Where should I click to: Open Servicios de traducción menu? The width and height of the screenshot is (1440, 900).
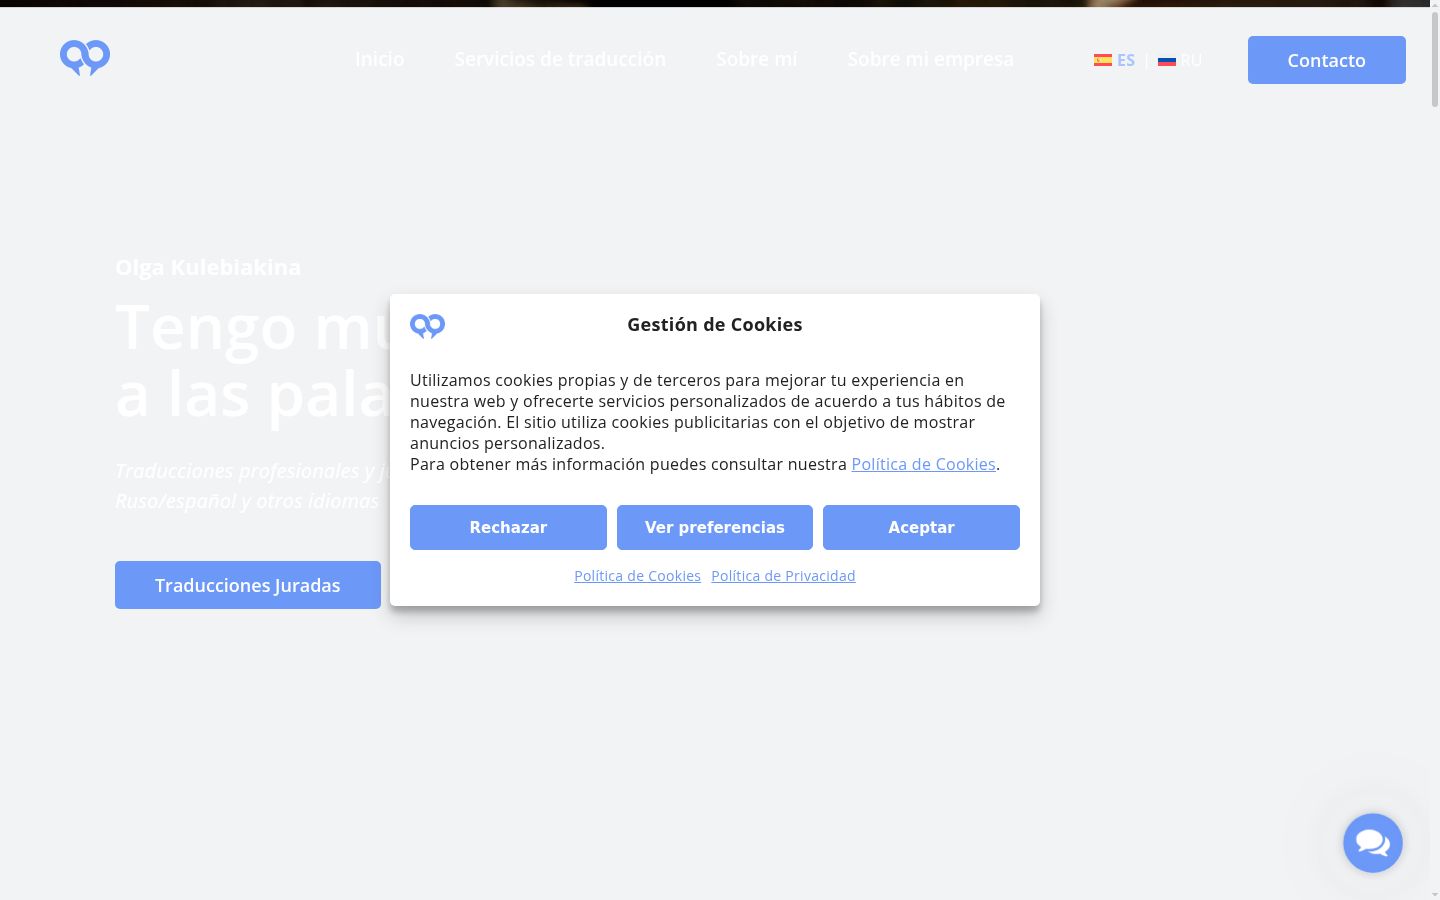pyautogui.click(x=560, y=59)
